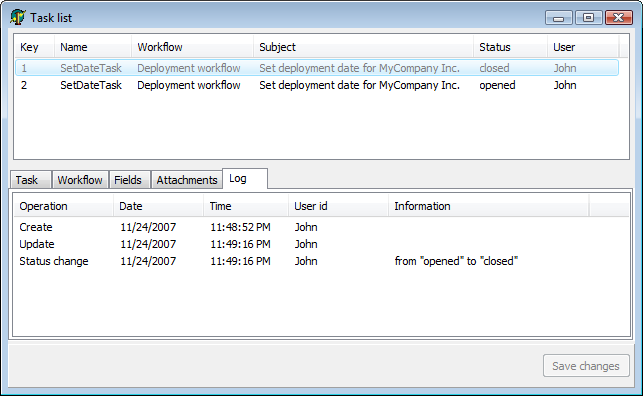Sort tasks by Status column header
Viewport: 643px width, 396px height.
tap(510, 47)
